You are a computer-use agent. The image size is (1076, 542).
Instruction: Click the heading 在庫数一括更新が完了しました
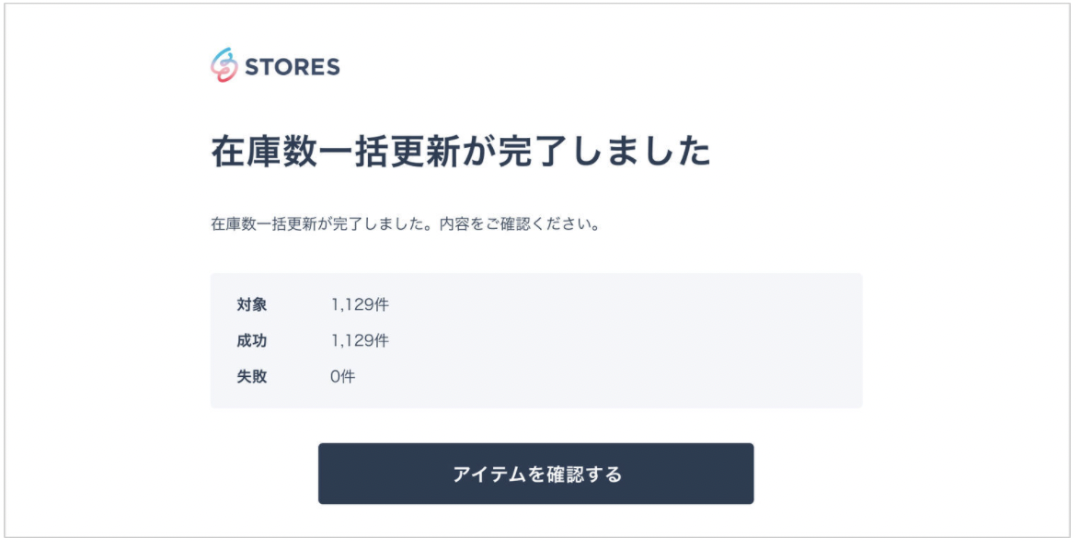pos(460,152)
